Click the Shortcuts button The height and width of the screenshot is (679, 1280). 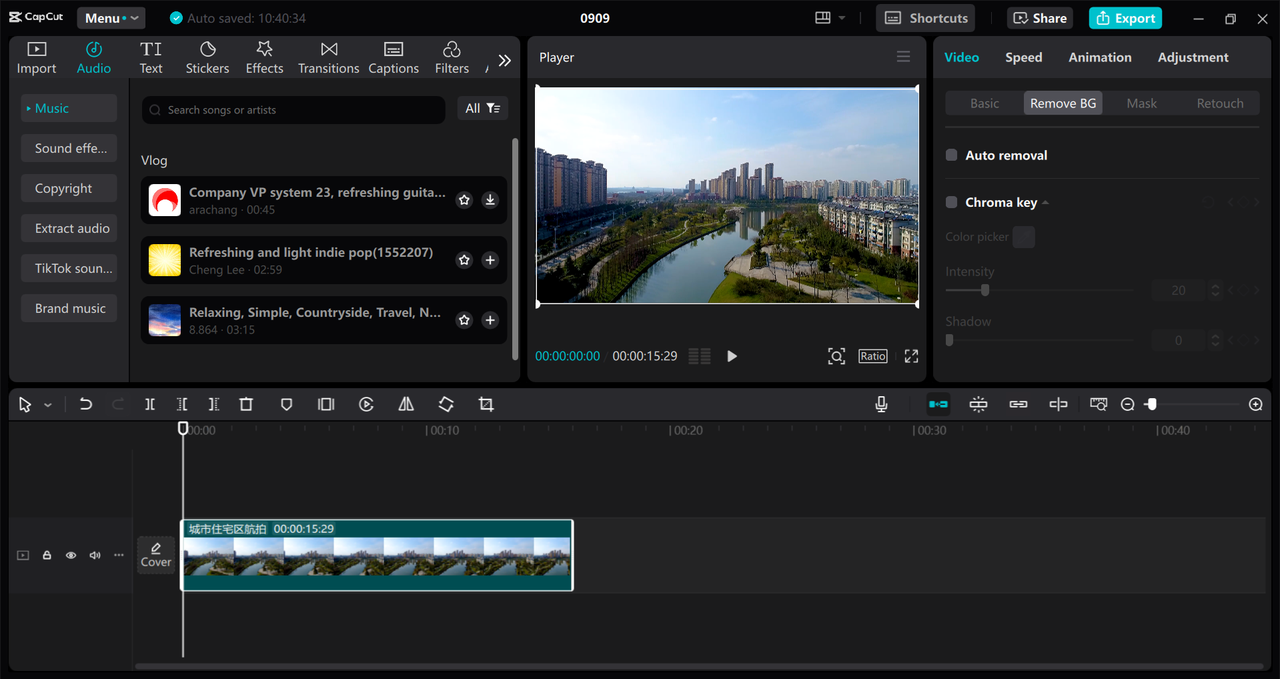click(x=926, y=18)
